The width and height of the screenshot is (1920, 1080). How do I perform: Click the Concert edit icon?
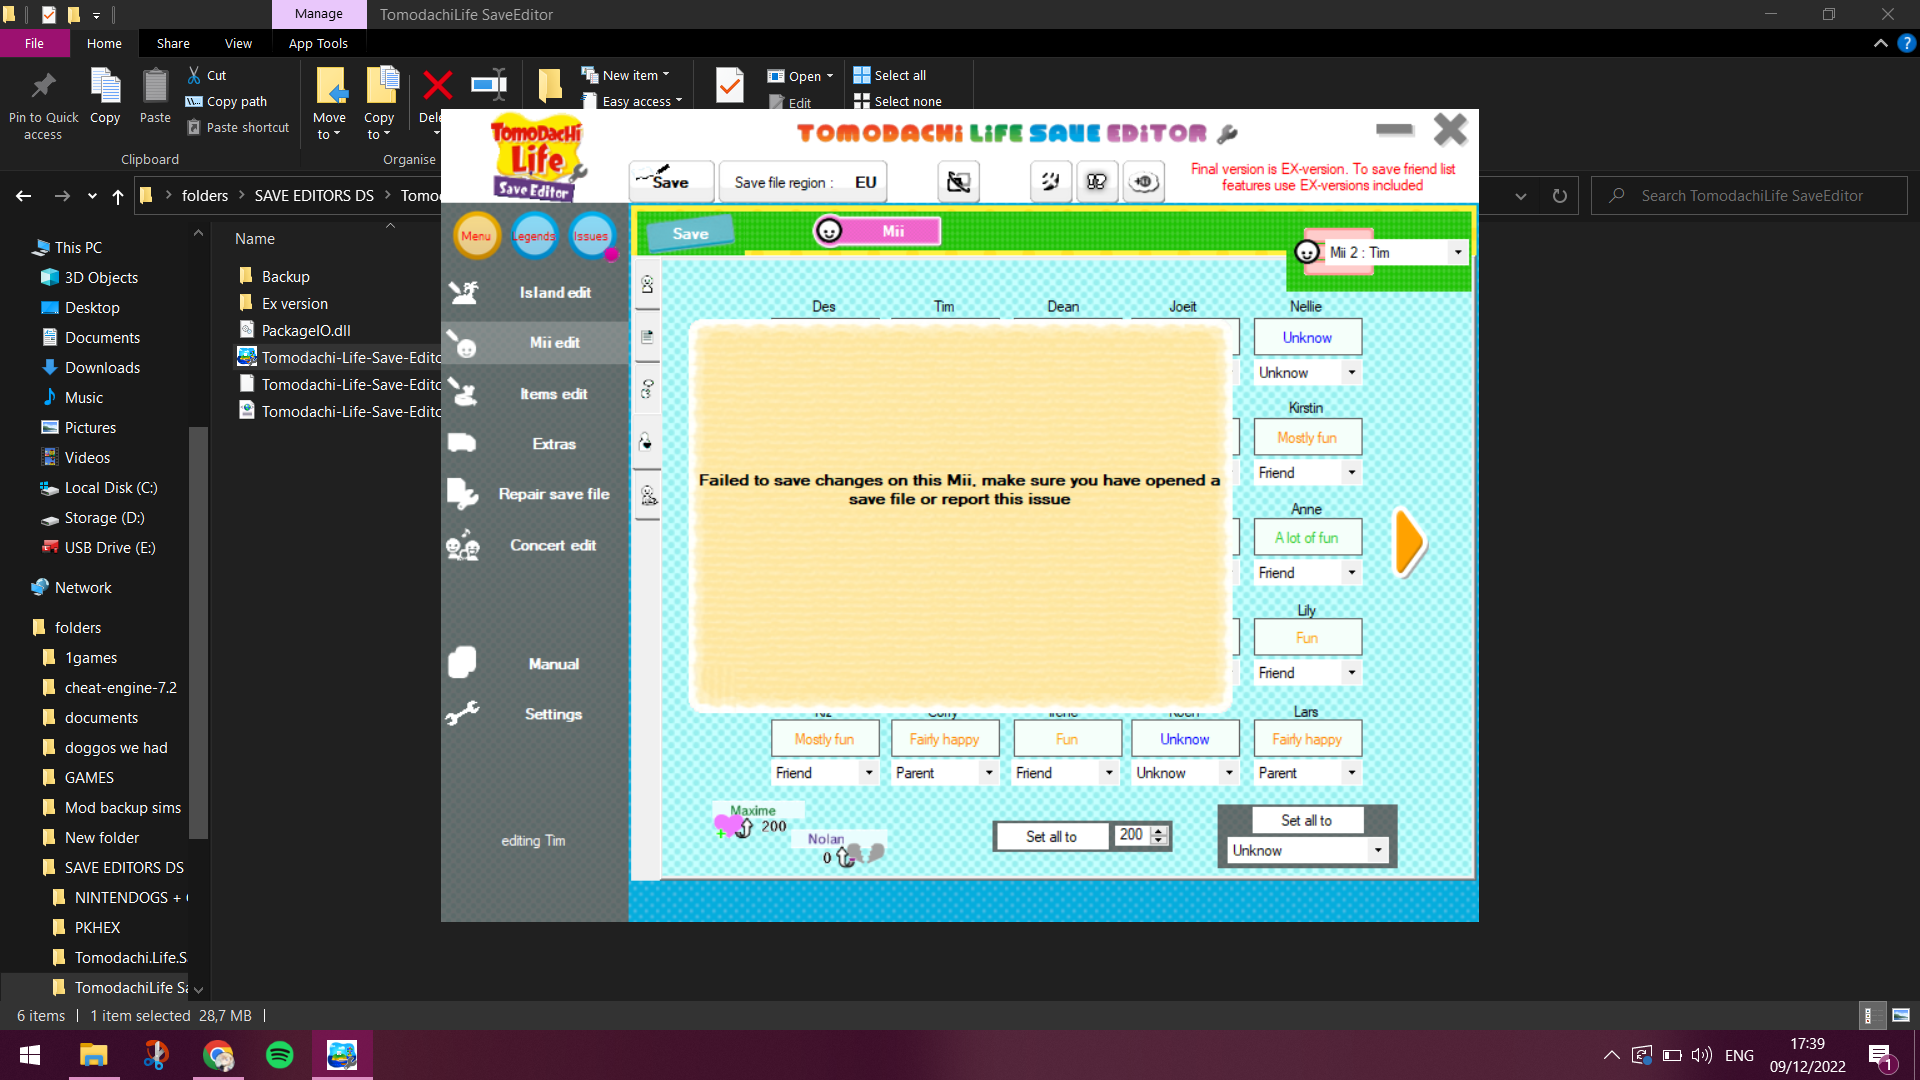click(462, 546)
